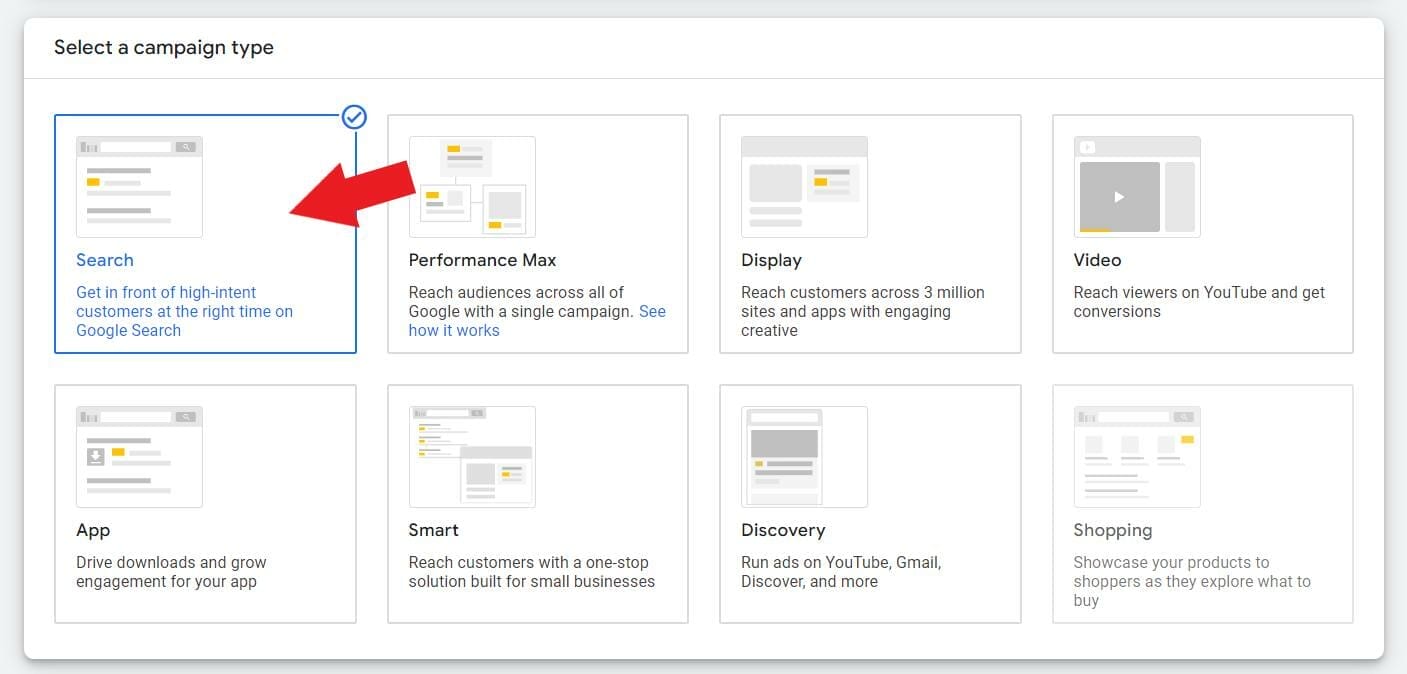Choose the Performance Max title text
The image size is (1407, 674).
pyautogui.click(x=482, y=260)
